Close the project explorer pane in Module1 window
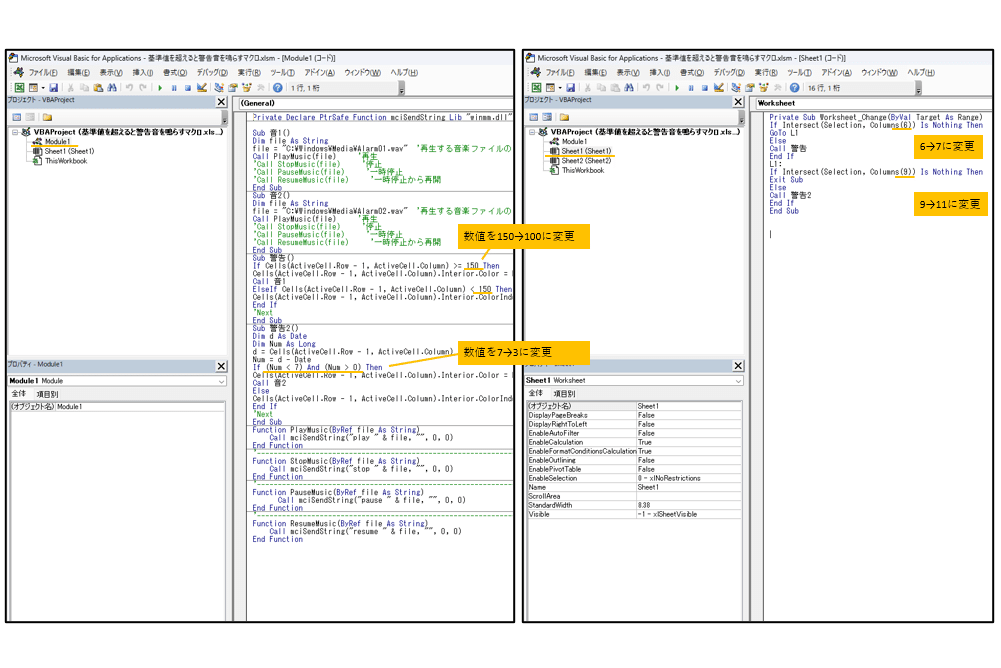 point(221,102)
